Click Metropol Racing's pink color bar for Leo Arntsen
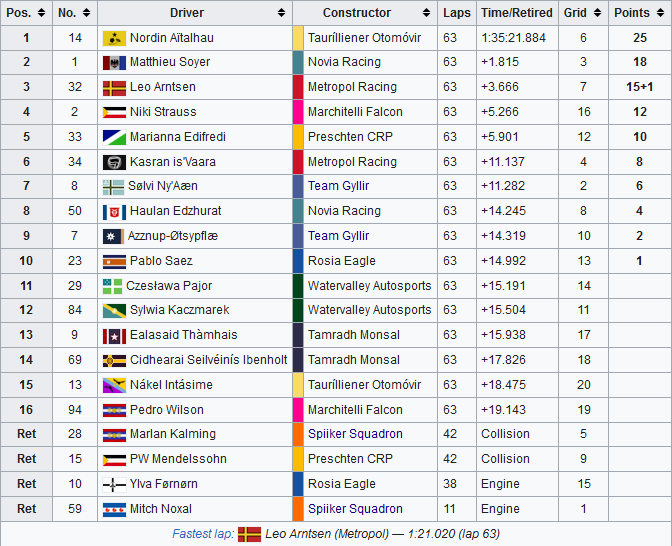 [x=298, y=87]
